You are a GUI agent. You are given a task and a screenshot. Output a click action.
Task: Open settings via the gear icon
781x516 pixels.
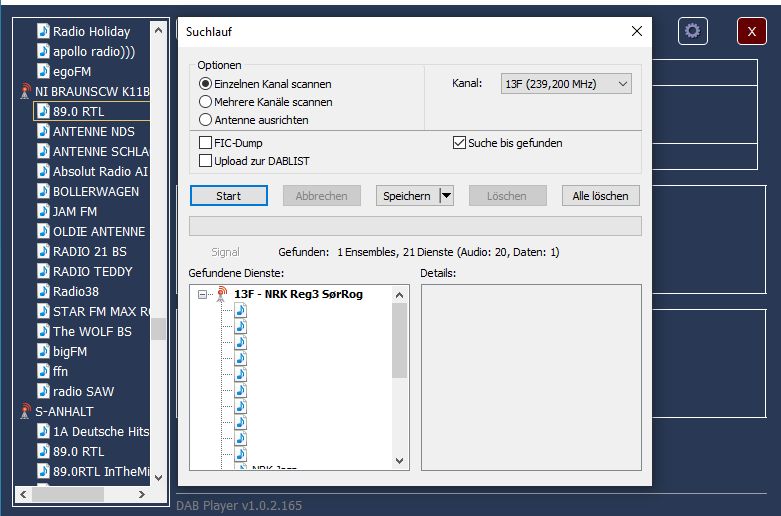692,31
